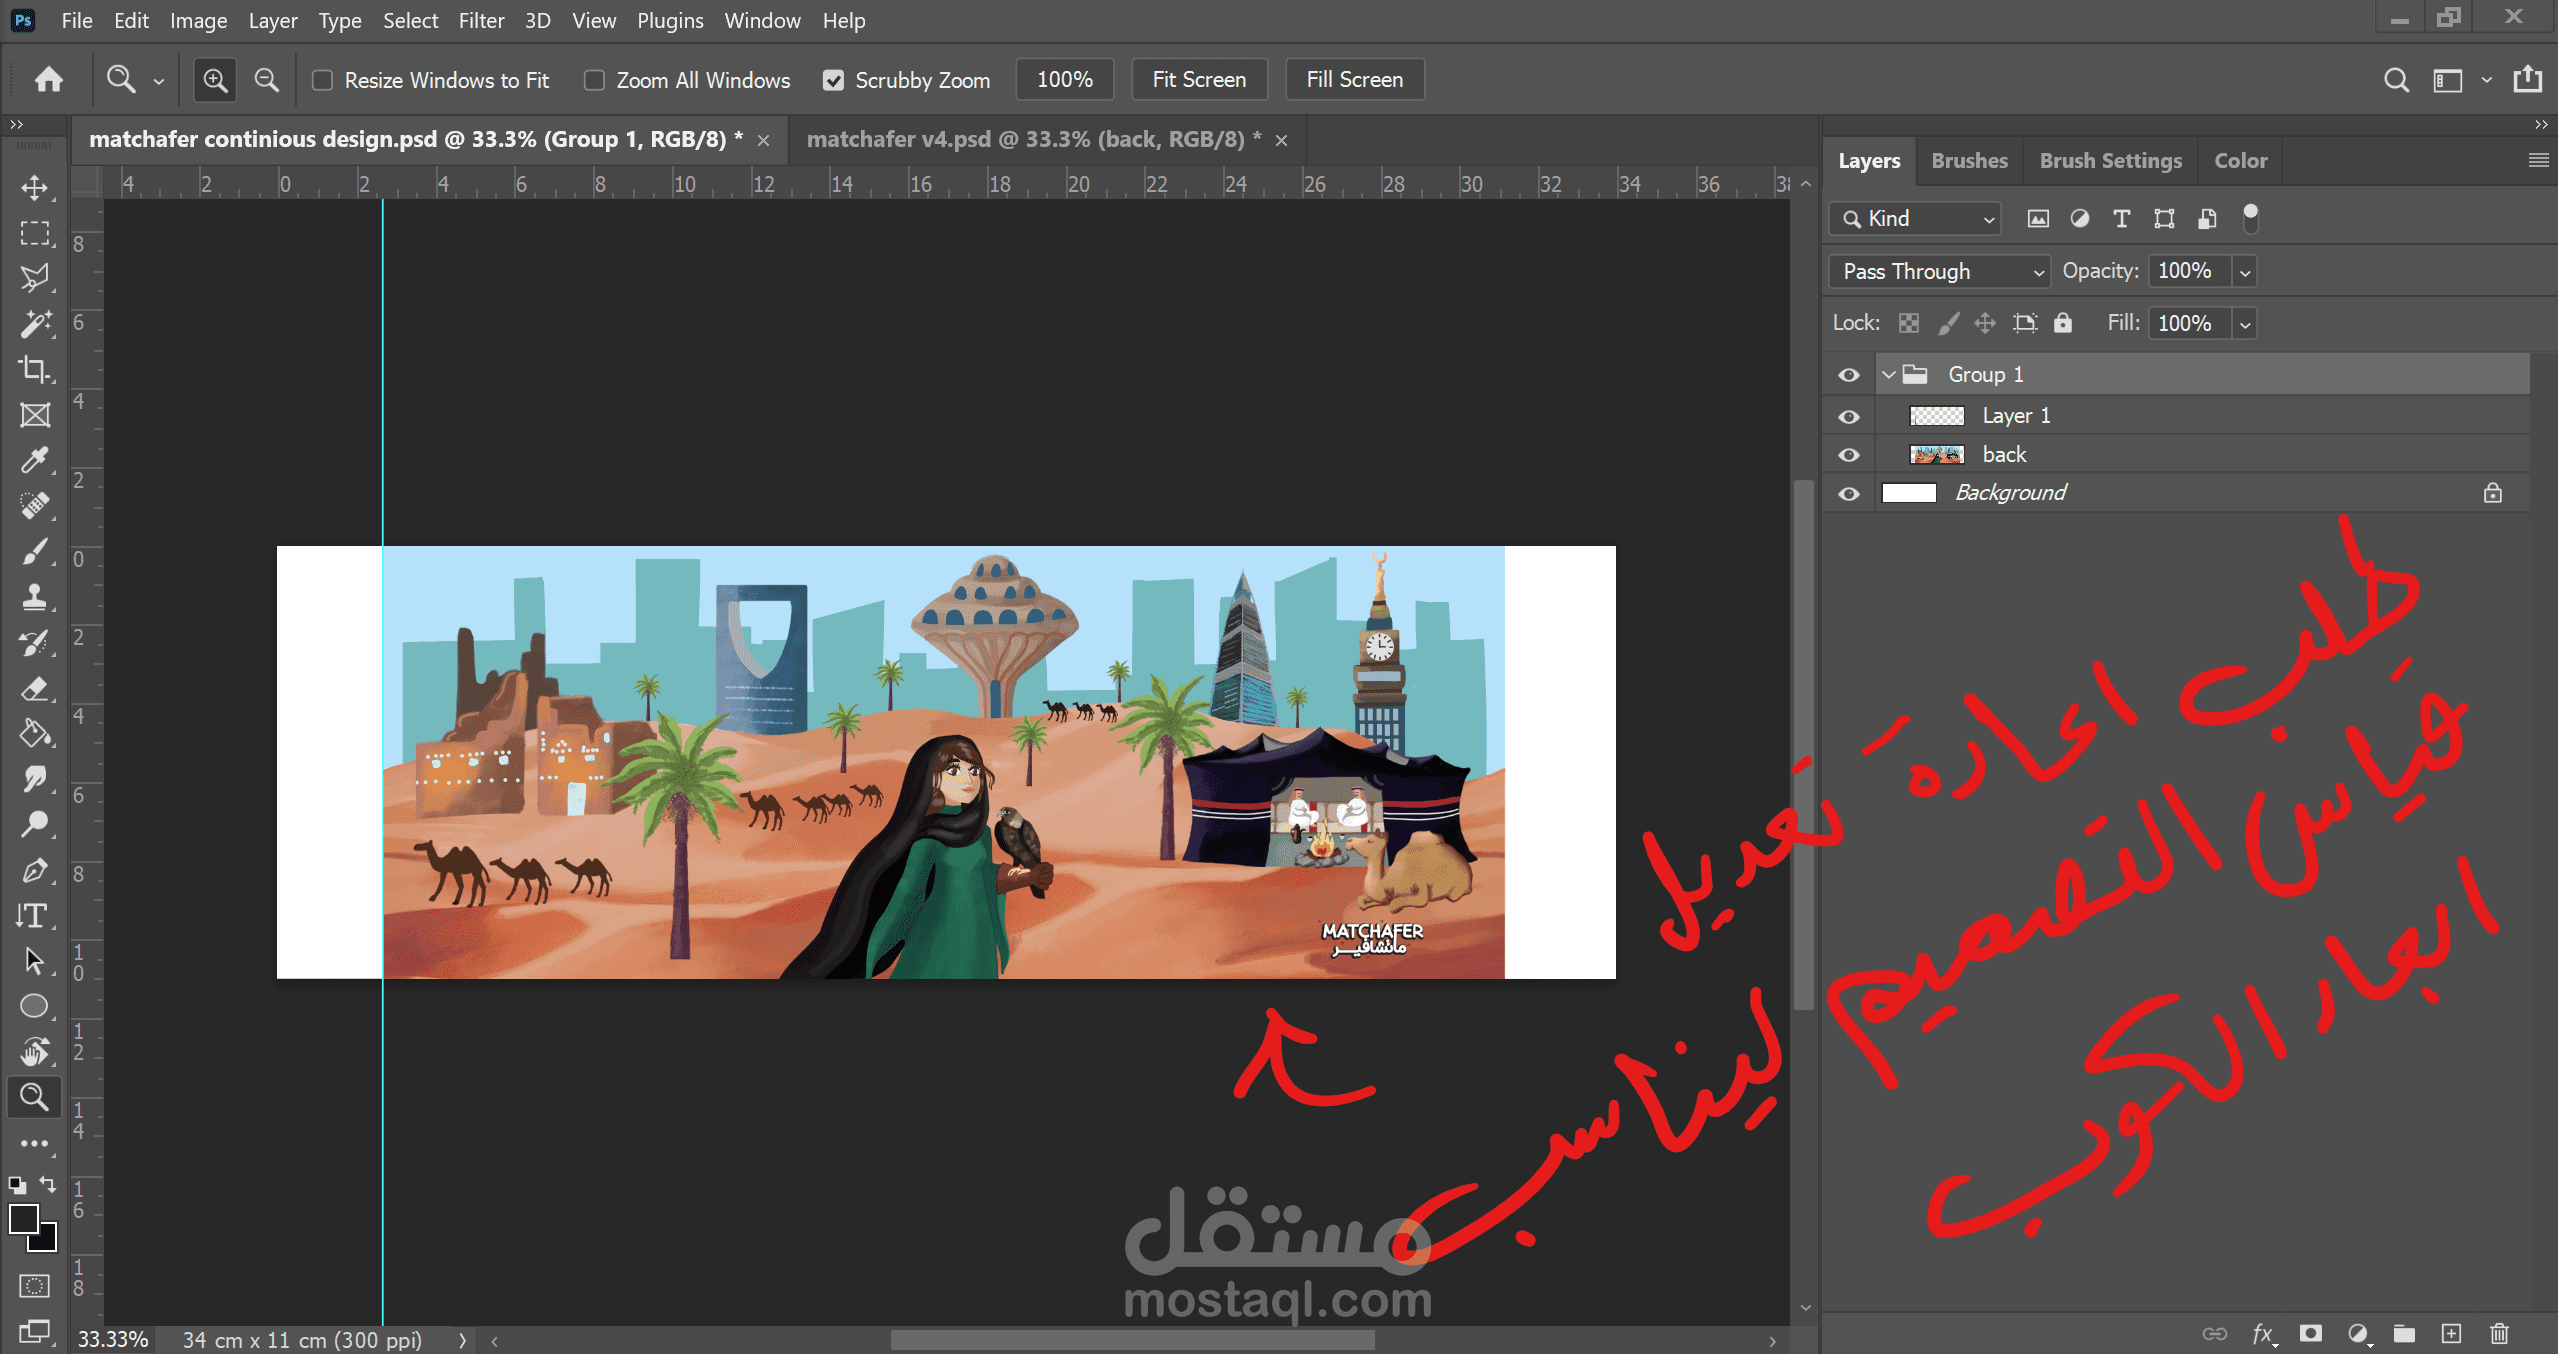Add a layer mask from panel footer
This screenshot has height=1354, width=2558.
click(x=2310, y=1333)
